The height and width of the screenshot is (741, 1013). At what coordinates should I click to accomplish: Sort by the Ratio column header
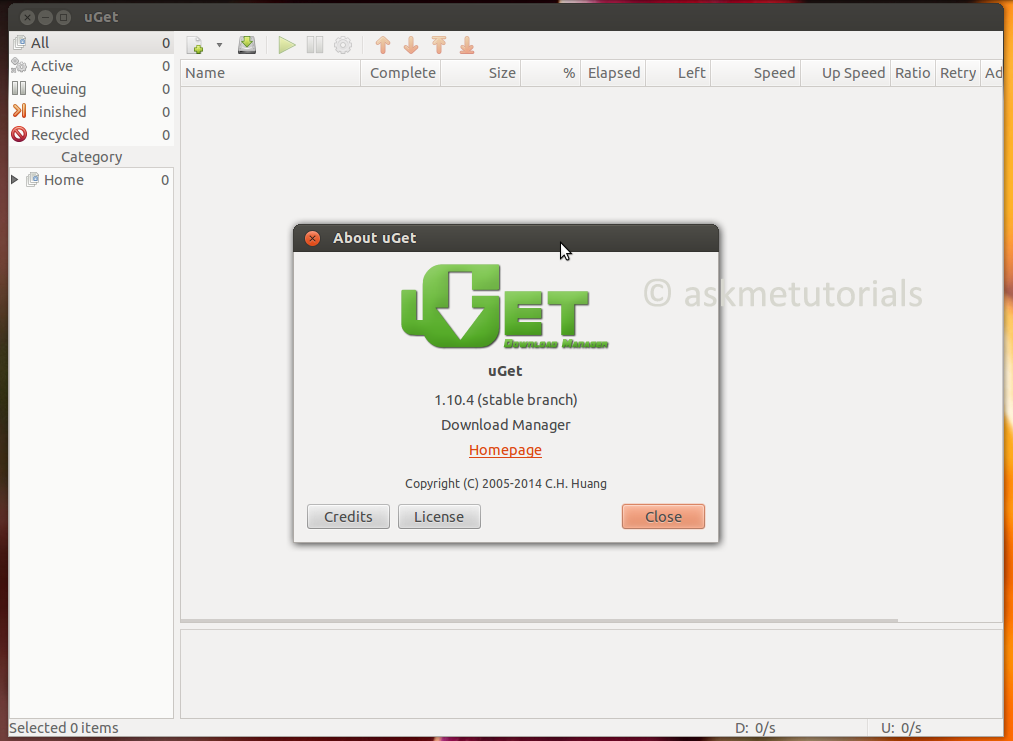point(913,73)
